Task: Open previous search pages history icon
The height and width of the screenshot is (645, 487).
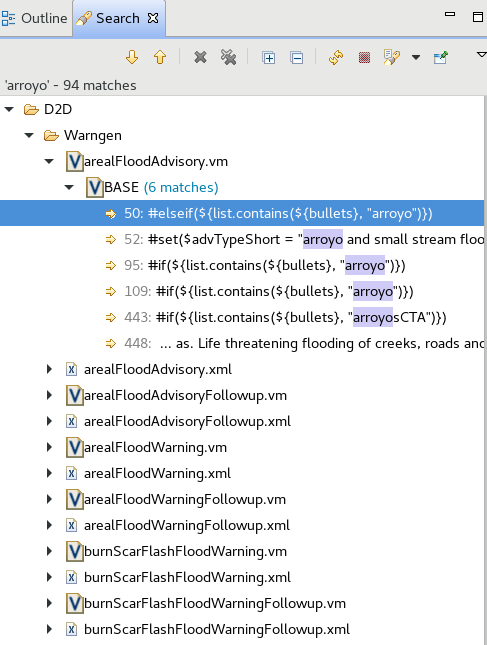Action: (392, 57)
